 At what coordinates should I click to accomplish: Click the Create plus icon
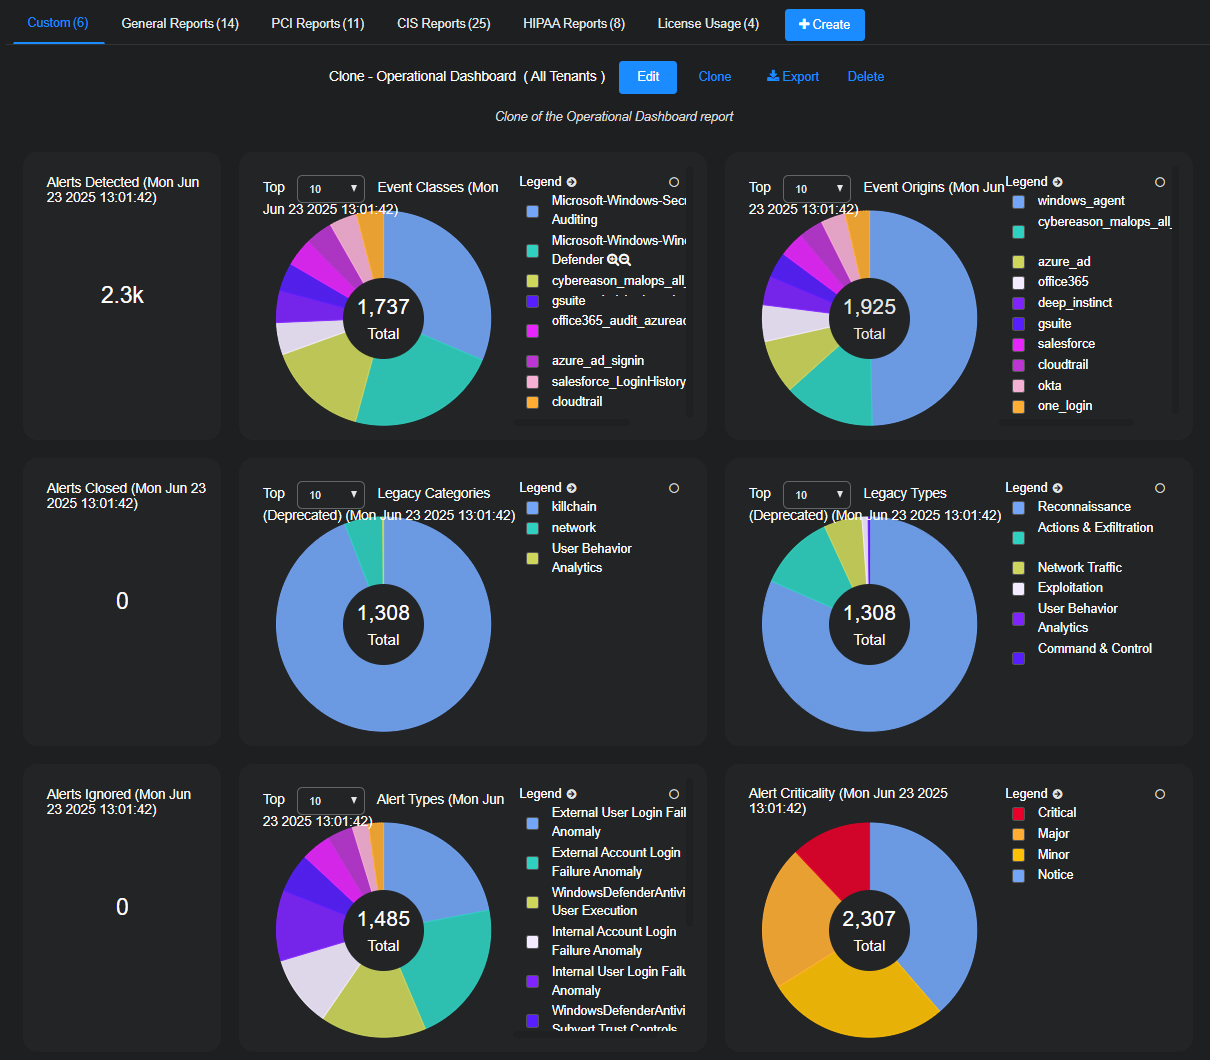806,23
